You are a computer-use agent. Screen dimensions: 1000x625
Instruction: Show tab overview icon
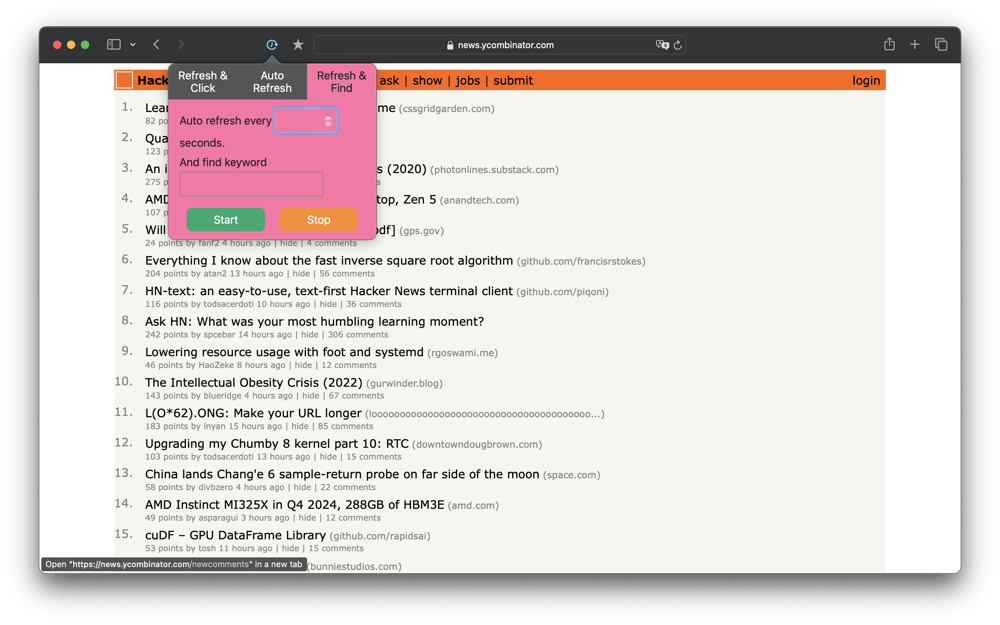click(x=941, y=45)
